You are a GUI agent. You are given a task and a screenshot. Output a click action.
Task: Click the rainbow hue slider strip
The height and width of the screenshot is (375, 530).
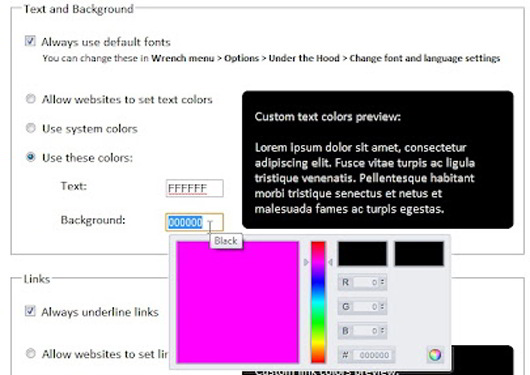318,302
